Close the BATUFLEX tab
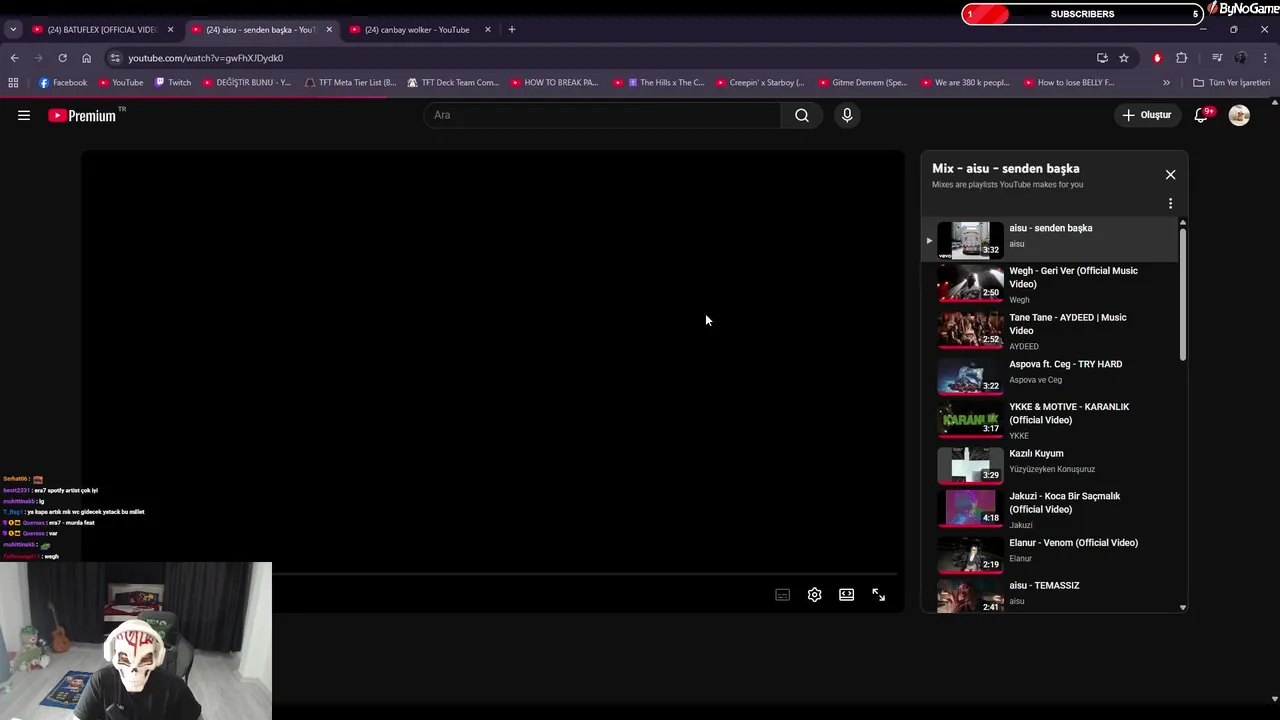 (170, 30)
